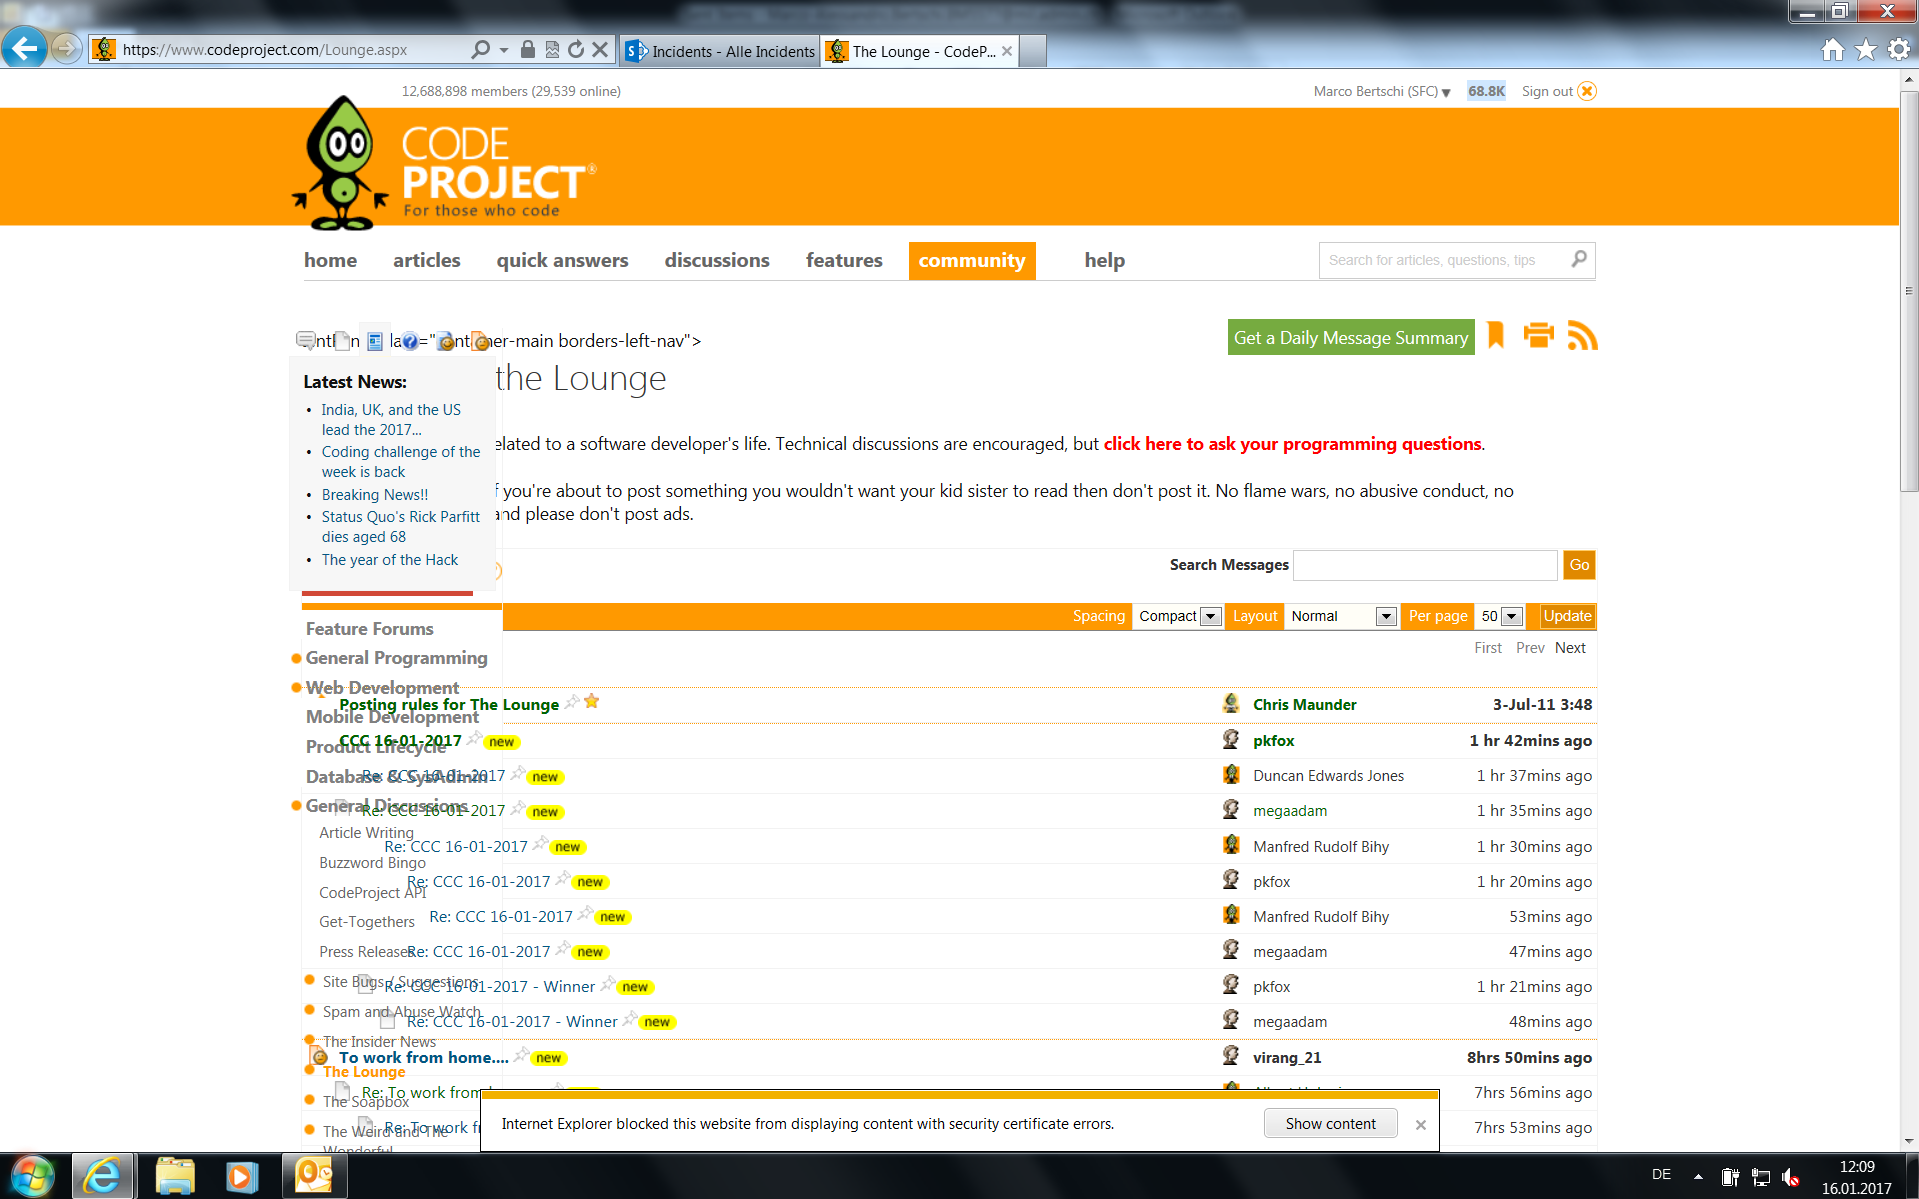
Task: Click the Go button next to Search Messages
Action: click(1579, 565)
